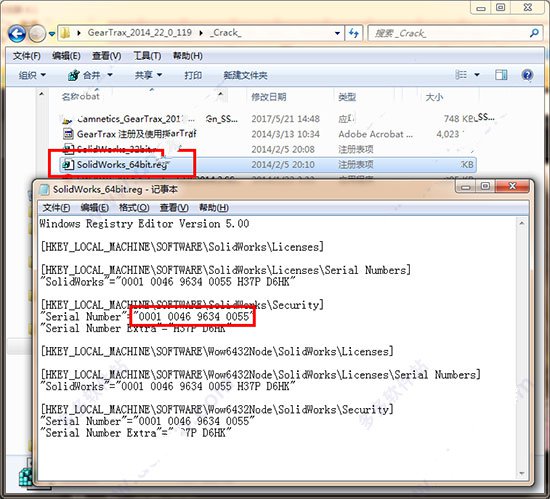This screenshot has width=550, height=499.
Task: Open the view options dropdown arrow
Action: point(477,75)
